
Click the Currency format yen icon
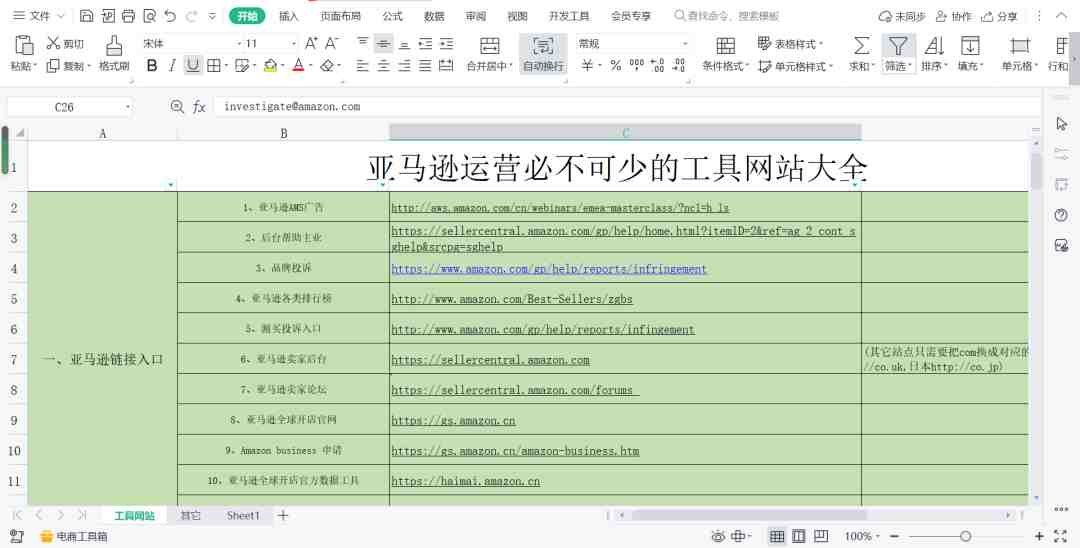pyautogui.click(x=588, y=65)
